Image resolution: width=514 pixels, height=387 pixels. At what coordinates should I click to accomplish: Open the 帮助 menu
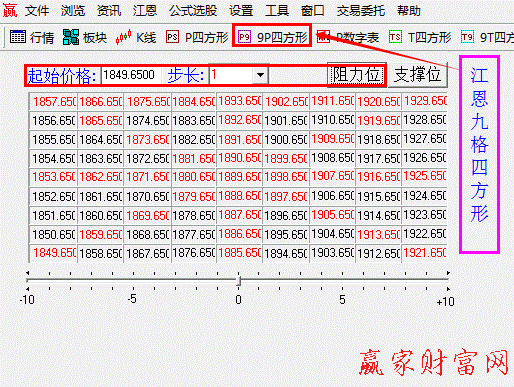(x=409, y=11)
